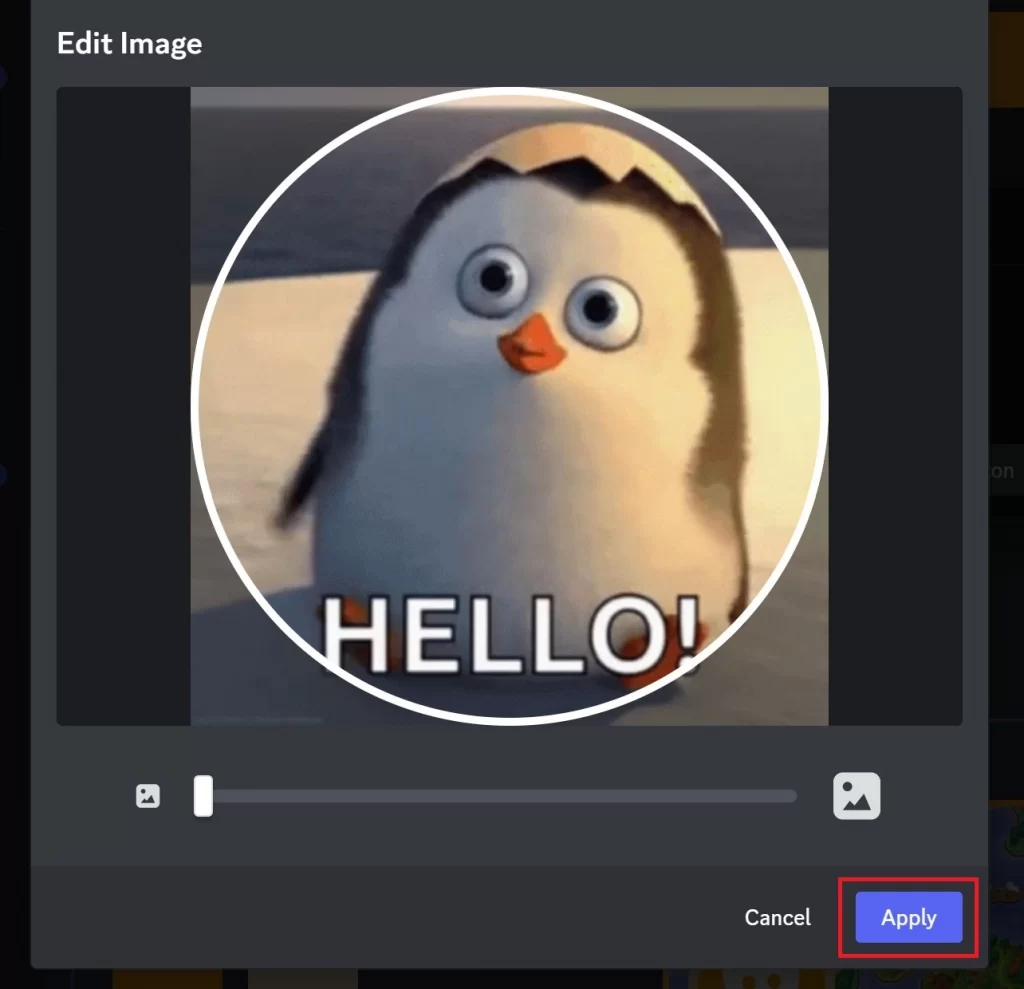Click the large image zoom-in icon

856,796
